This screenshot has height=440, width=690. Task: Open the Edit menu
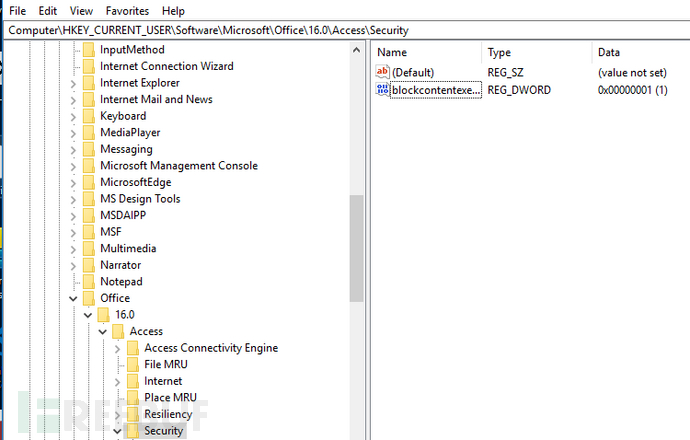point(48,11)
